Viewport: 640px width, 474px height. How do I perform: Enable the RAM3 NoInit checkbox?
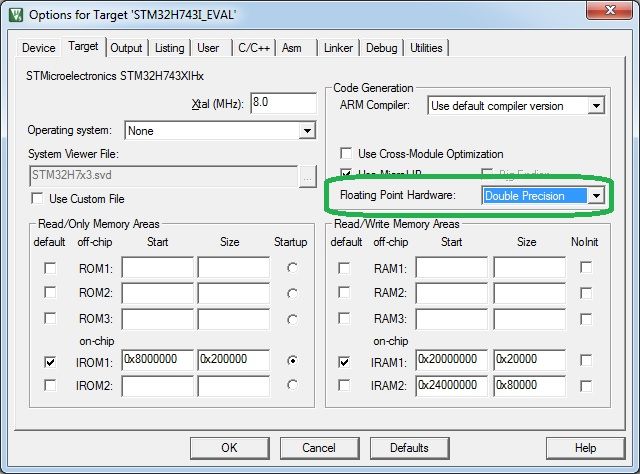[x=586, y=319]
